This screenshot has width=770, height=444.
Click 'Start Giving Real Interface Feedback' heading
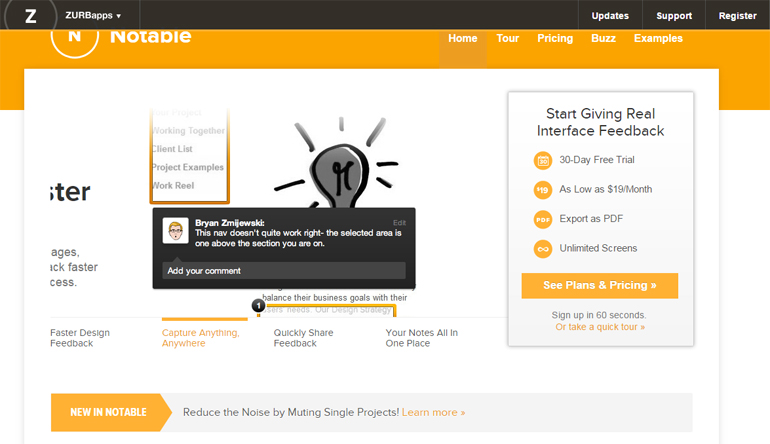point(600,122)
